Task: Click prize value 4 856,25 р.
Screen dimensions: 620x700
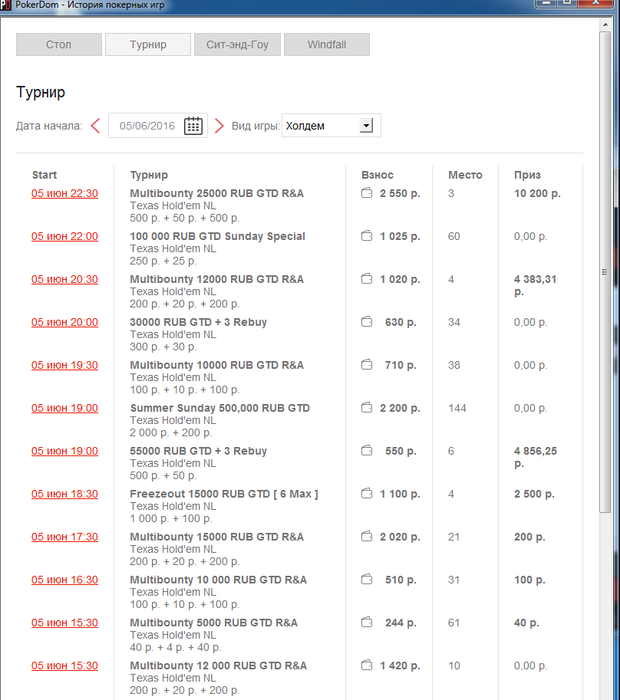Action: 535,457
